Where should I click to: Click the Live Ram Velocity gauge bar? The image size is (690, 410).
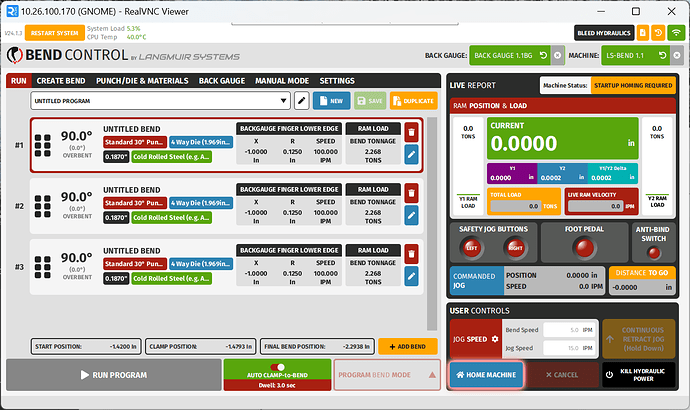tap(595, 206)
